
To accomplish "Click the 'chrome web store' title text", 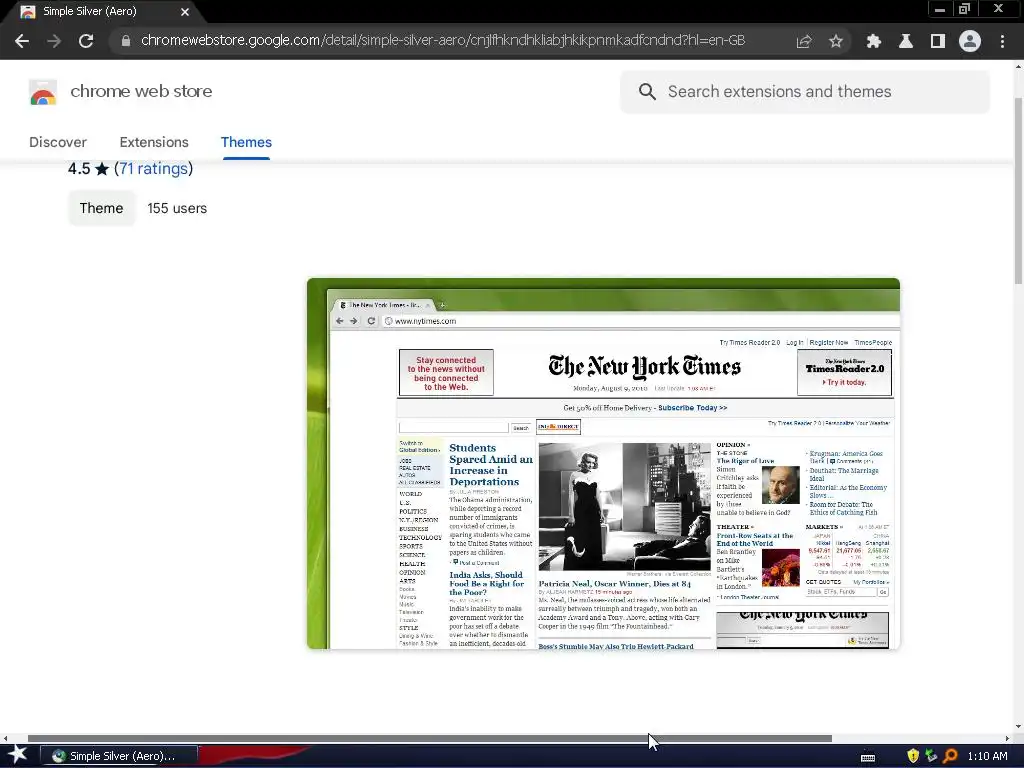I will (x=141, y=91).
